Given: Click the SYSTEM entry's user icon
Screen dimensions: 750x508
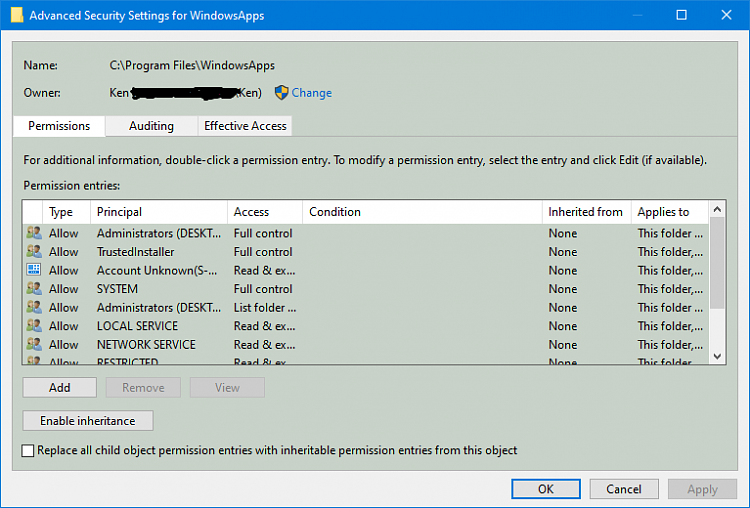Looking at the screenshot, I should 34,288.
